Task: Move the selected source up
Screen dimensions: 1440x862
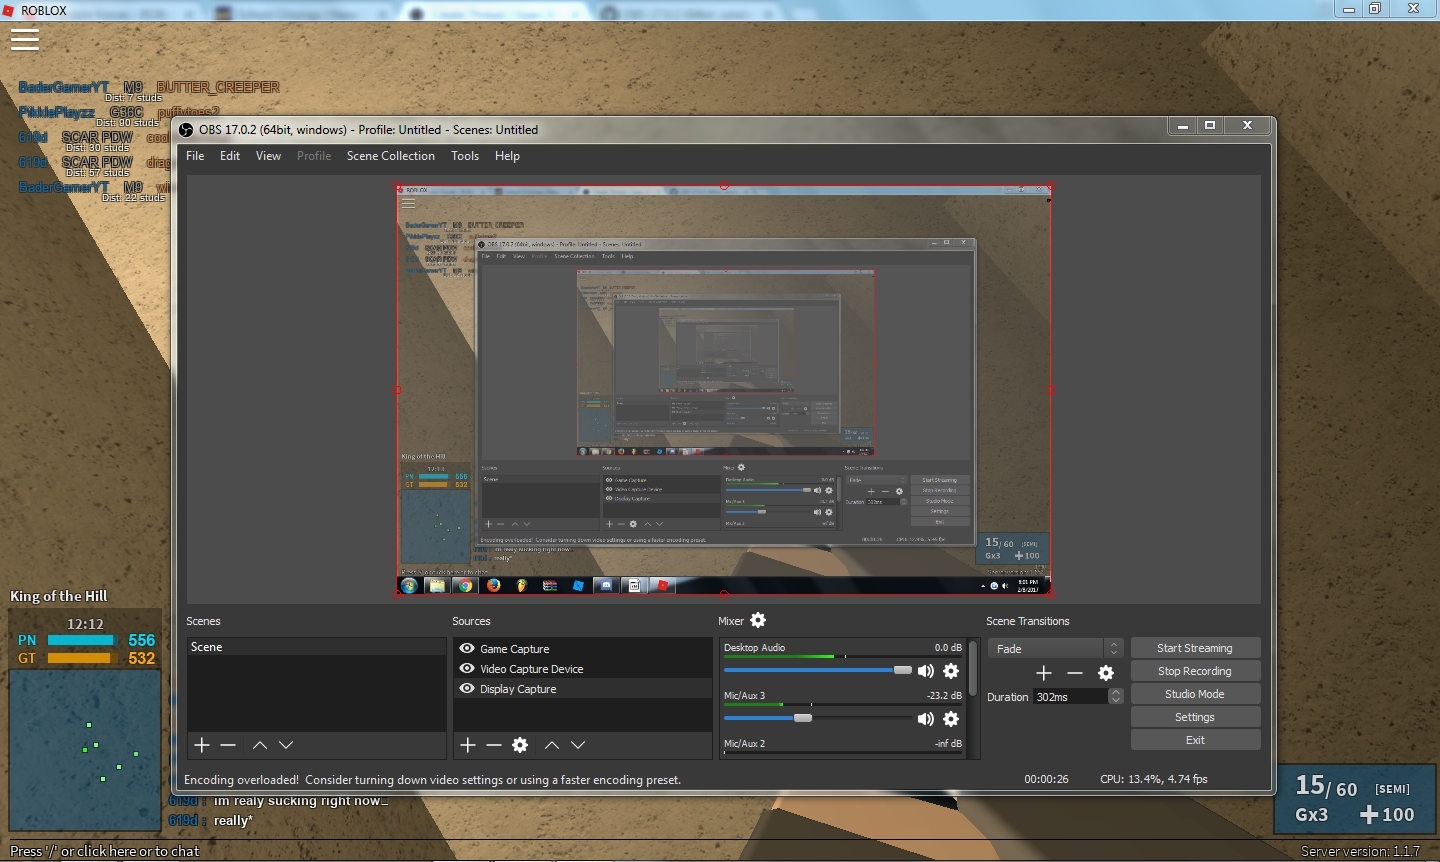Action: click(552, 745)
